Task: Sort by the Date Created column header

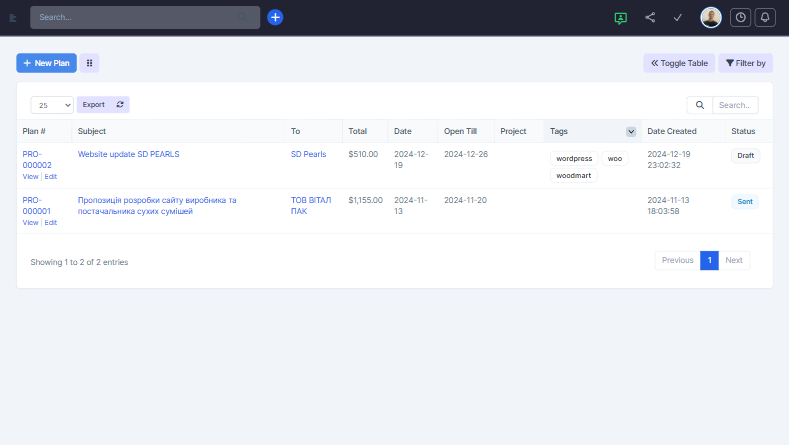Action: 671,131
